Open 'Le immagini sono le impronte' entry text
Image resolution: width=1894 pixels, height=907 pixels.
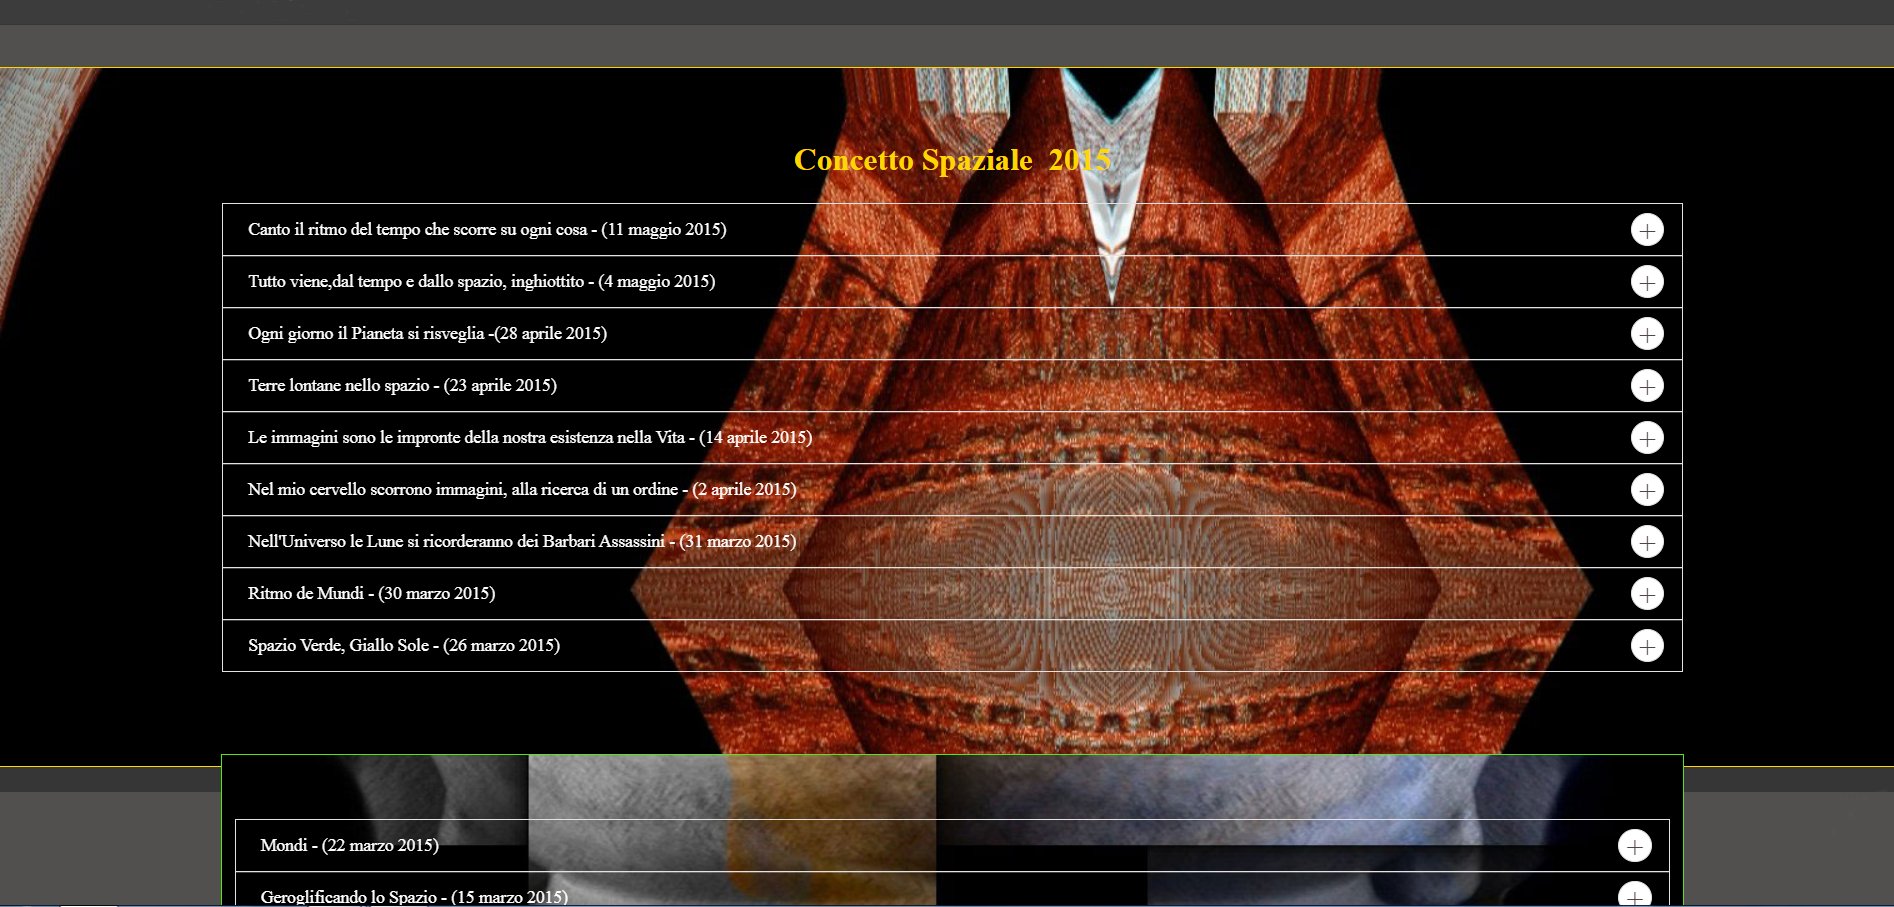[x=529, y=437]
